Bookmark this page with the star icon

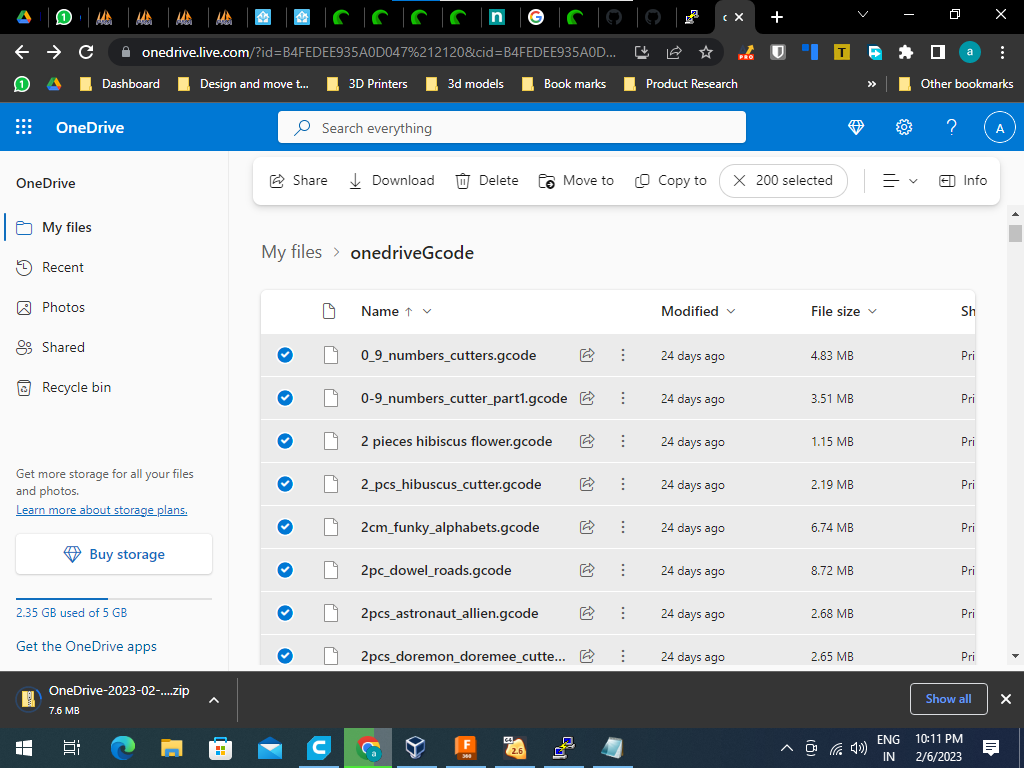coord(706,52)
